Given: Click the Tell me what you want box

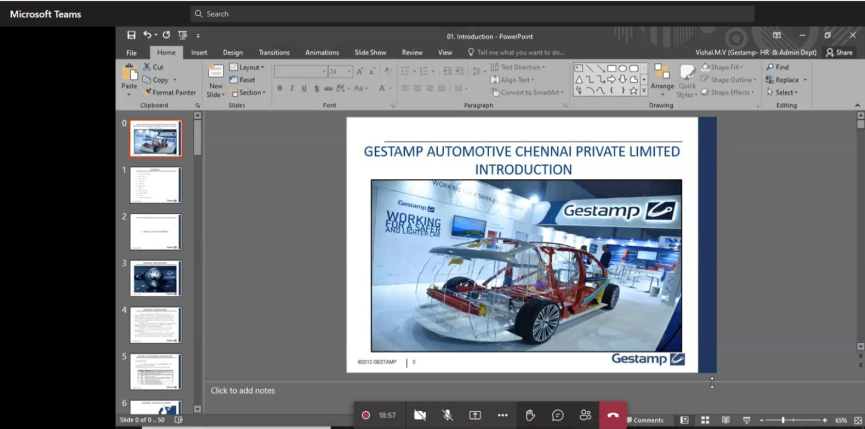Looking at the screenshot, I should [516, 53].
